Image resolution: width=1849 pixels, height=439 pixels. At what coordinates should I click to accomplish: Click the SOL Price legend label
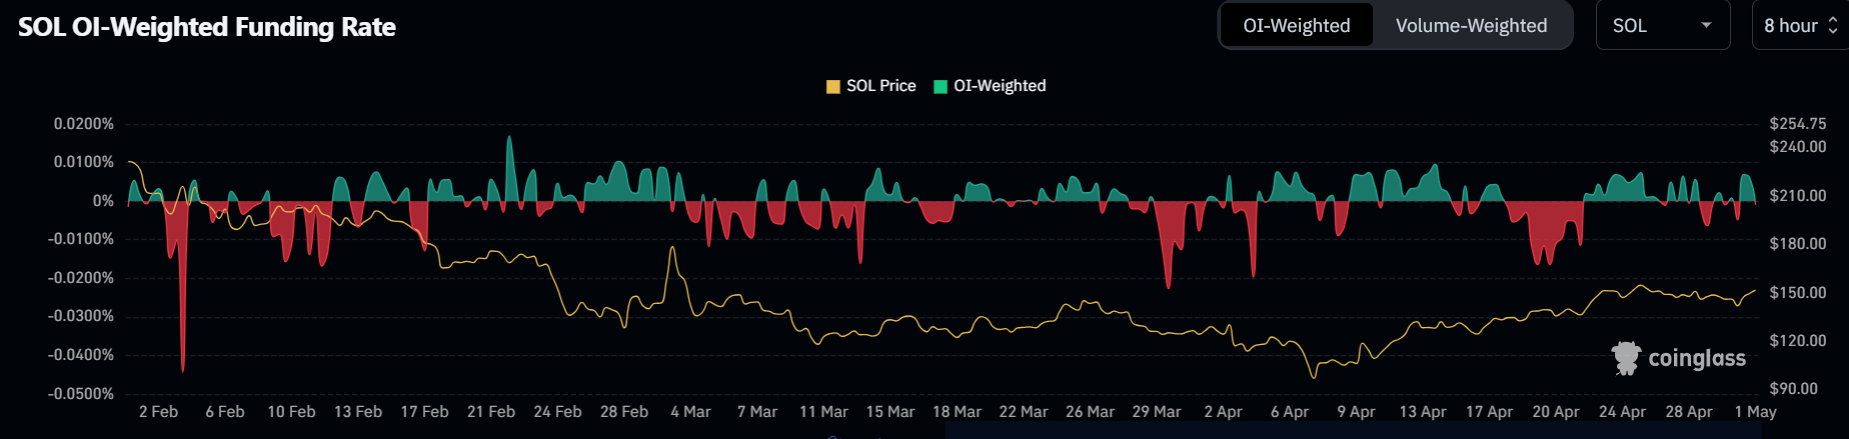tap(881, 86)
